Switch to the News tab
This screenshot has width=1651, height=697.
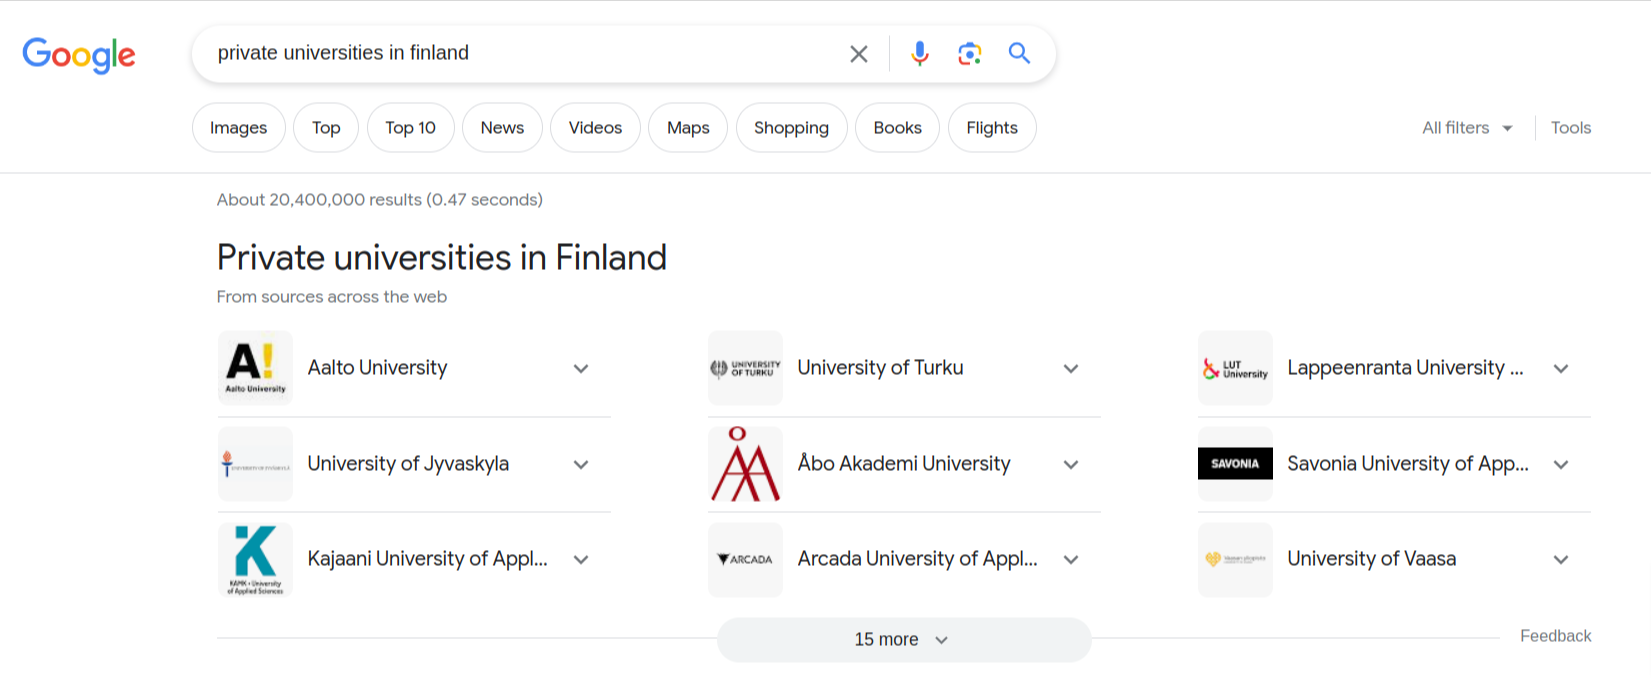coord(502,128)
